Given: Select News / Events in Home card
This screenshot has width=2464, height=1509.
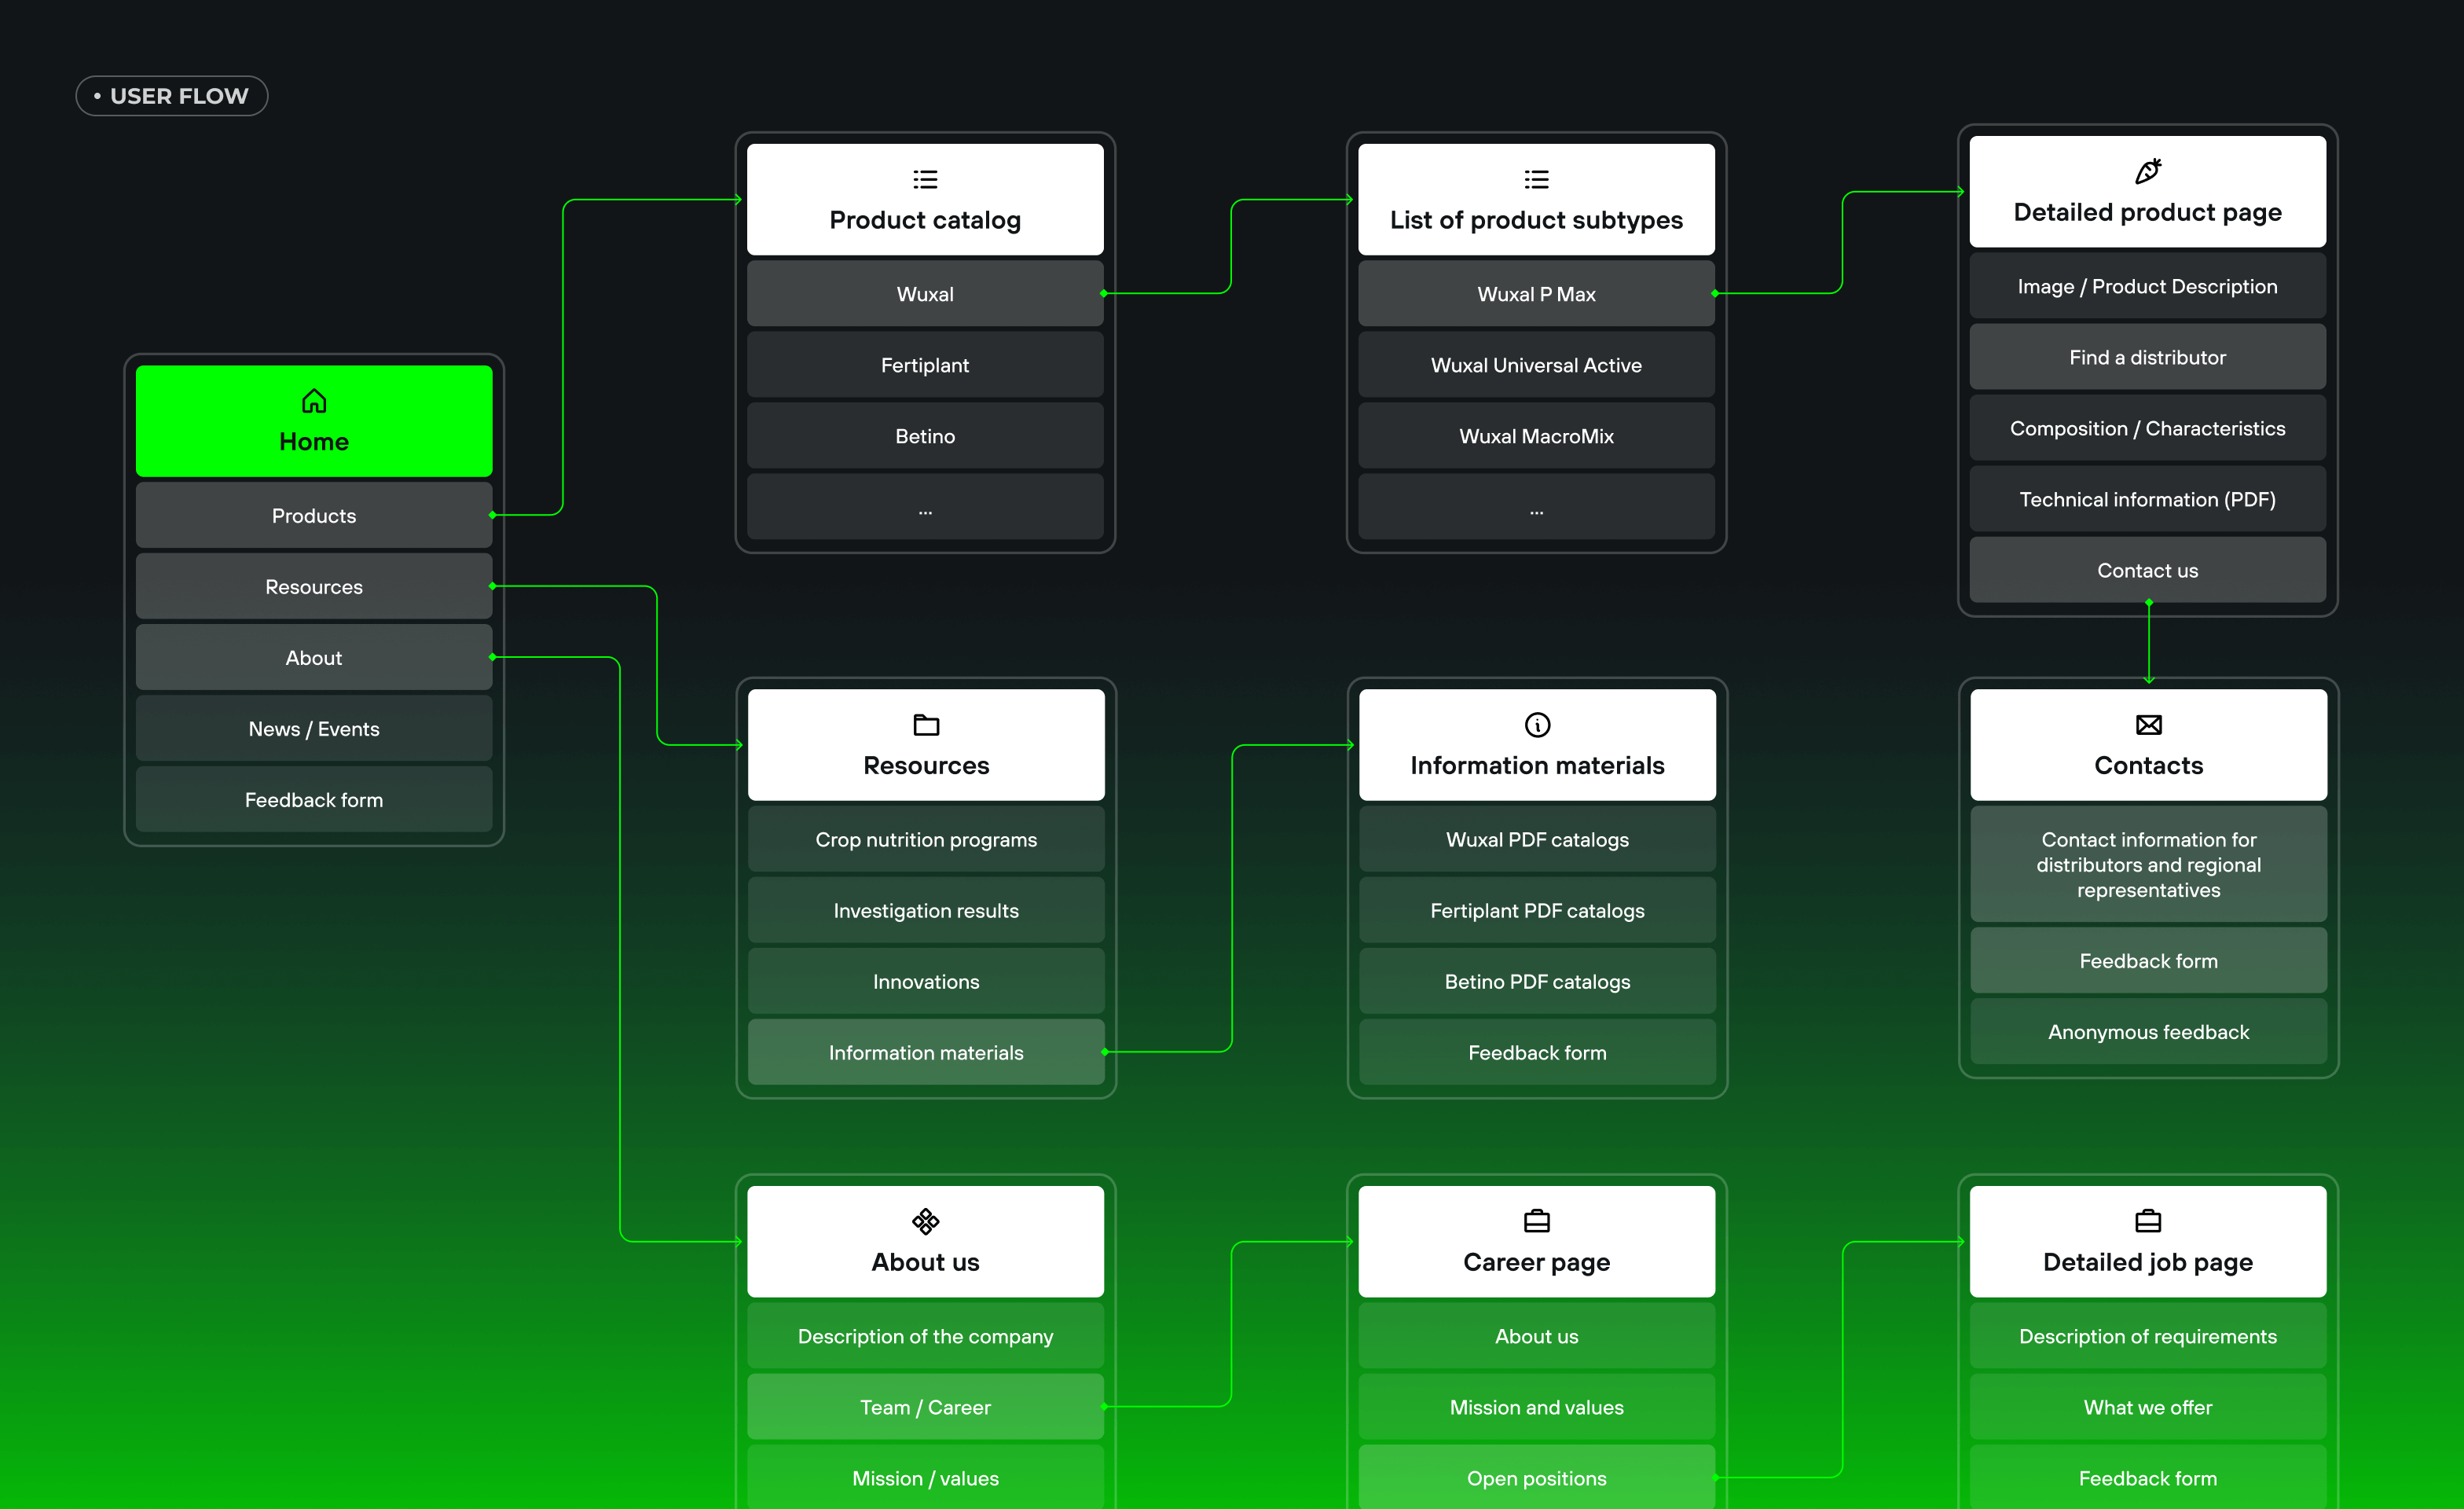Looking at the screenshot, I should tap(314, 728).
